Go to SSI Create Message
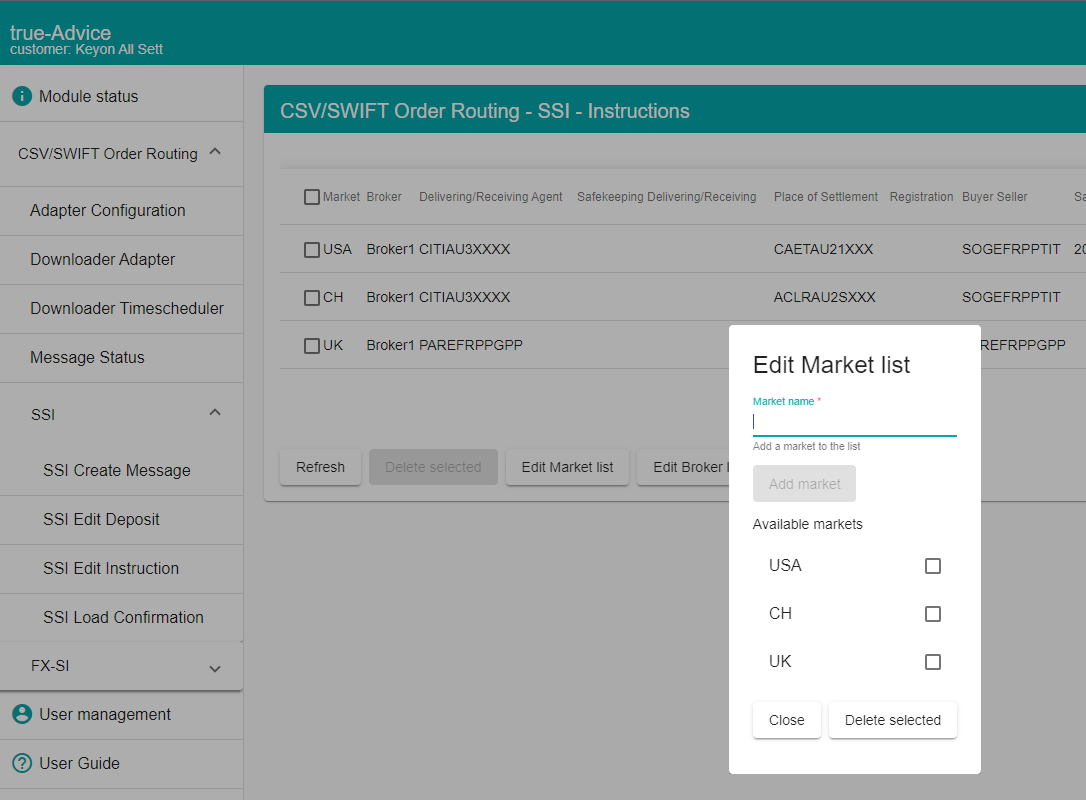 [121, 470]
